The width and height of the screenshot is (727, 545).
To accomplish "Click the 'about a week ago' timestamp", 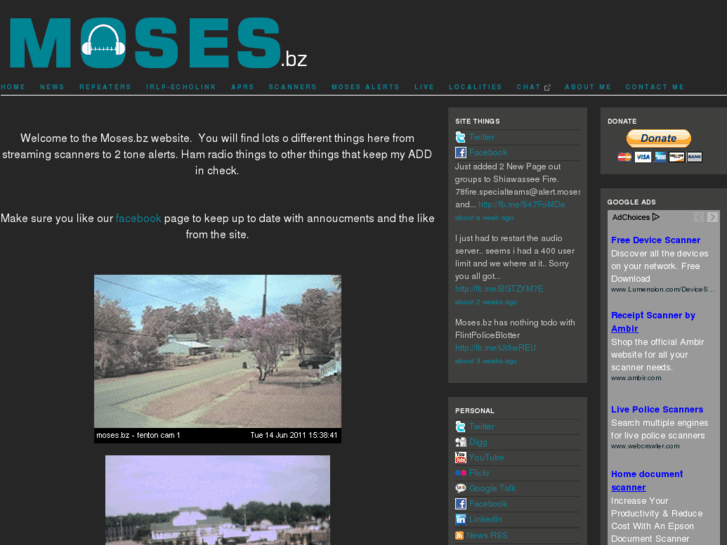I will [x=484, y=218].
